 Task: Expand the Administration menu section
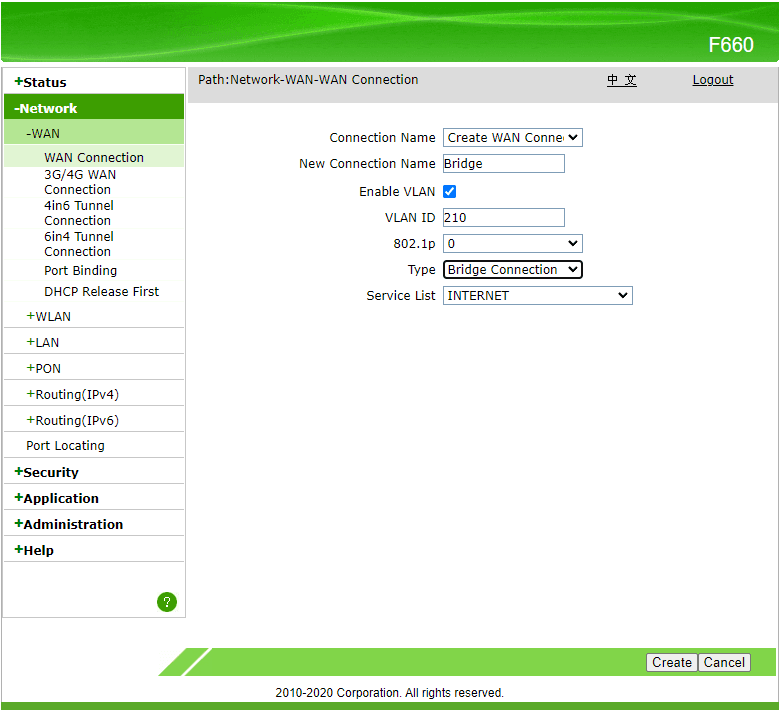(x=72, y=525)
